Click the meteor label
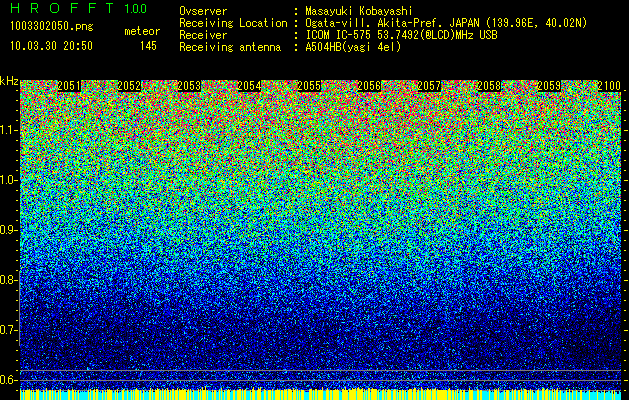 [x=142, y=32]
